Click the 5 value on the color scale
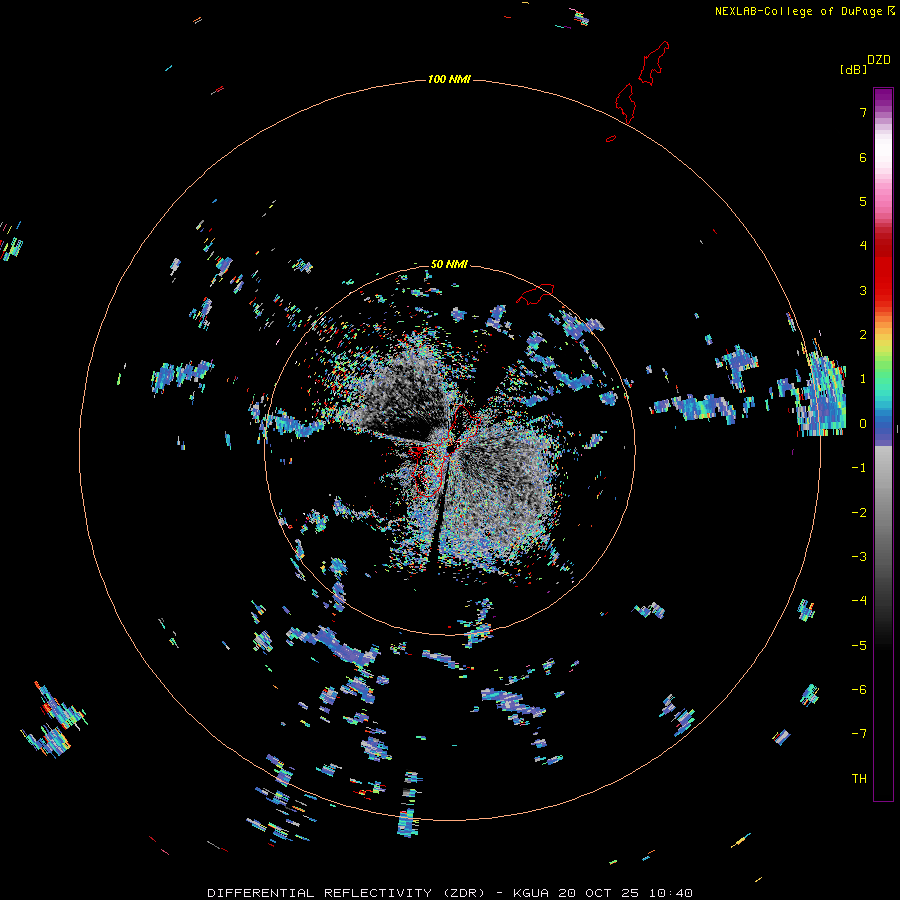 (863, 201)
